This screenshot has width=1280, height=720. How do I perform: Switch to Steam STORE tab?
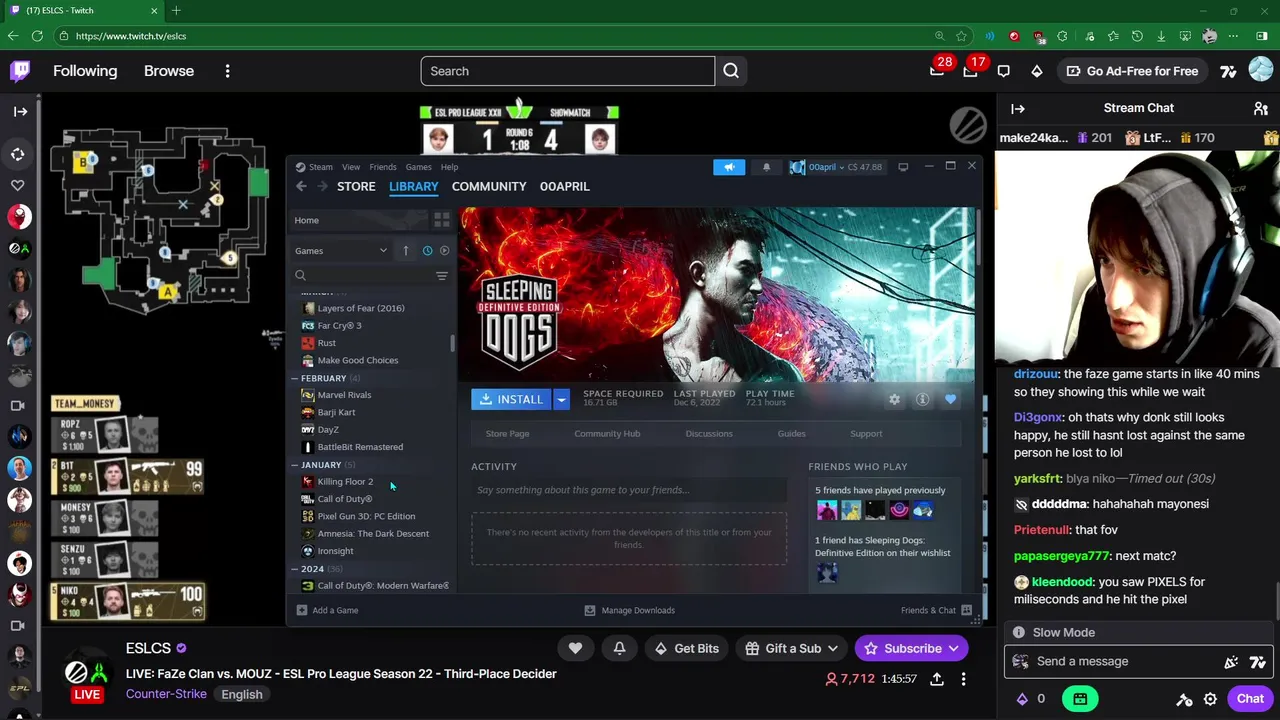(x=356, y=186)
